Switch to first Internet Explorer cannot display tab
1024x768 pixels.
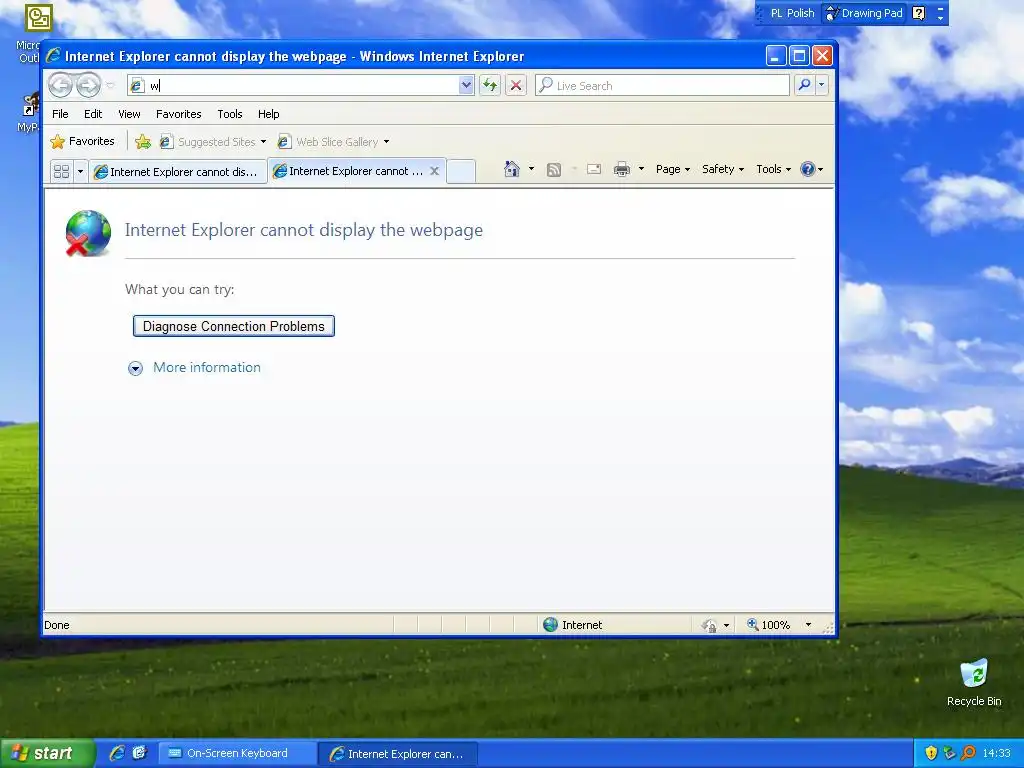coord(178,172)
